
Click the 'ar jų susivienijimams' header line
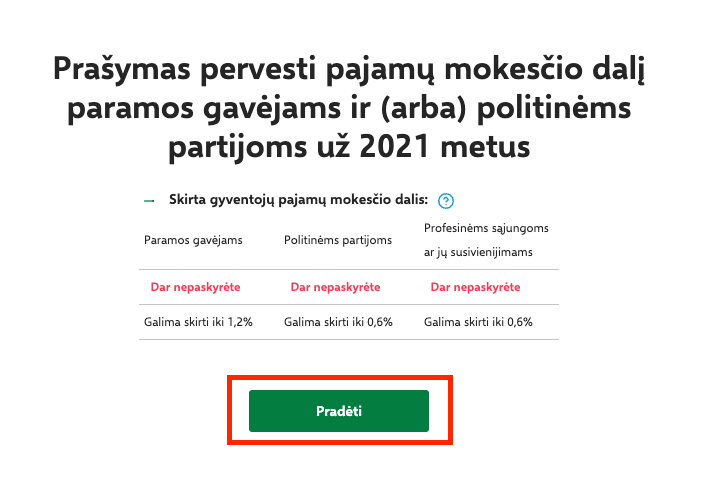[x=478, y=252]
